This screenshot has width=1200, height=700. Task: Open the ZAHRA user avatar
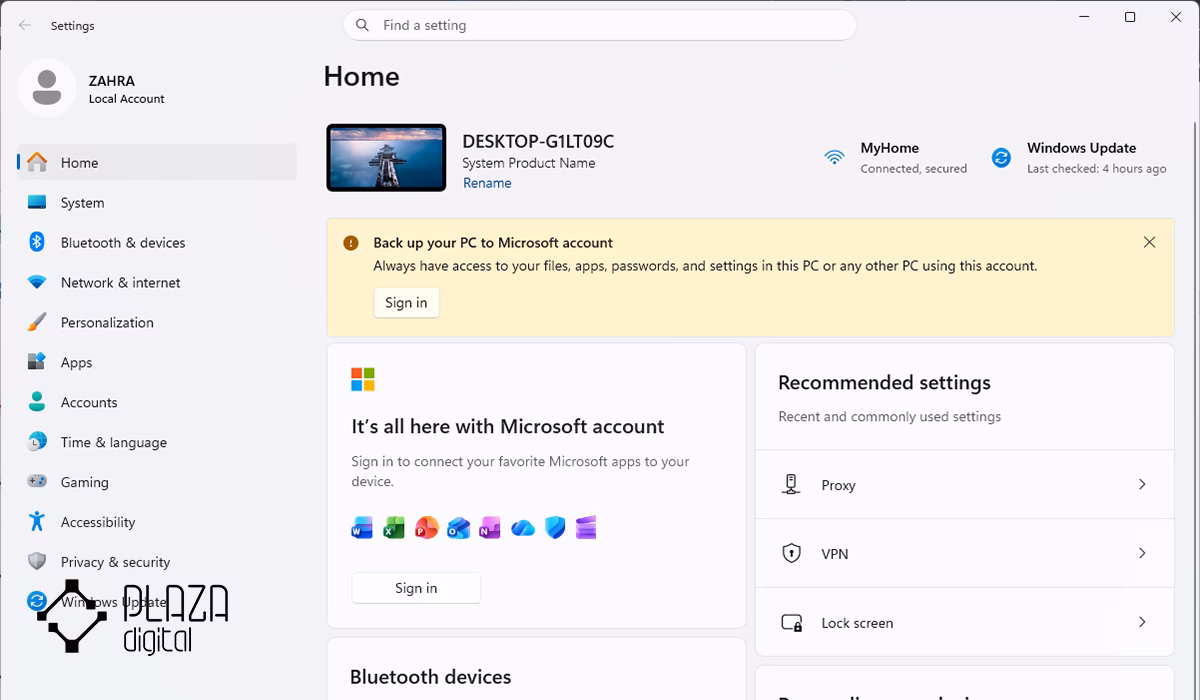point(46,88)
